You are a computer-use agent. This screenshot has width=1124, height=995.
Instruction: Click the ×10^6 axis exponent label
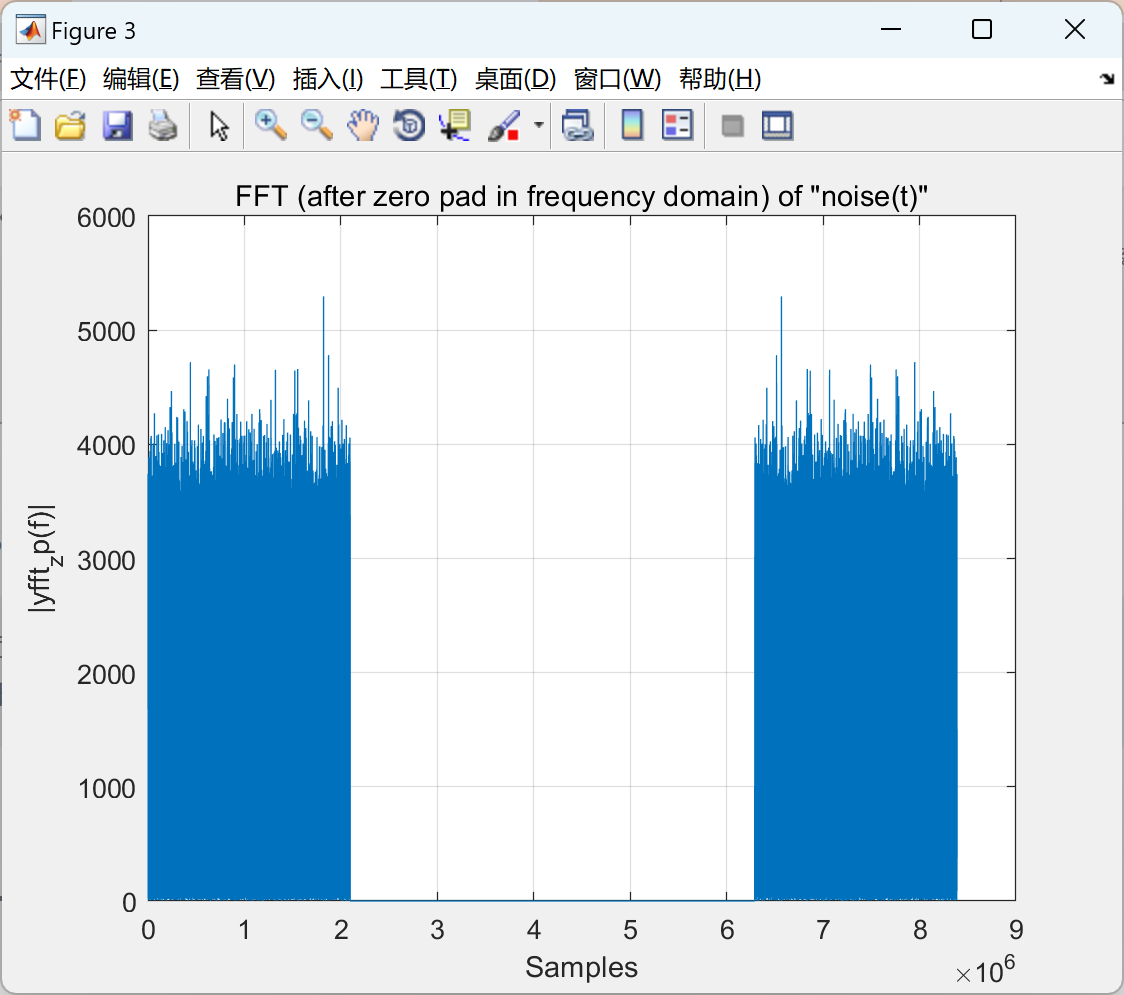coord(985,970)
